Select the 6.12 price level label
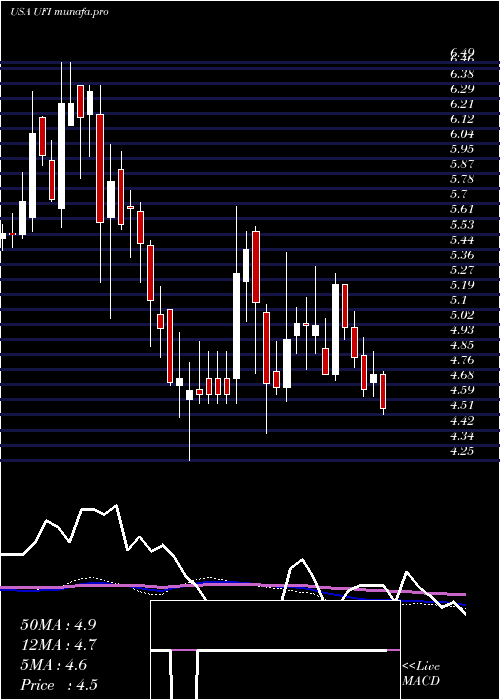The height and width of the screenshot is (700, 500). (462, 119)
